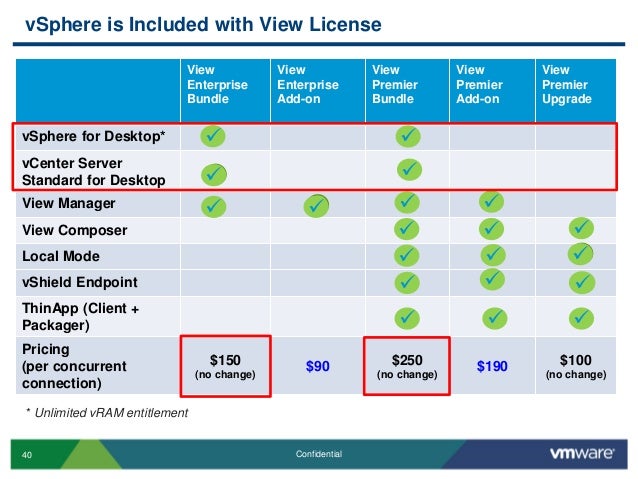The width and height of the screenshot is (638, 479).
Task: Click the vShield Endpoint row label
Action: [x=80, y=282]
